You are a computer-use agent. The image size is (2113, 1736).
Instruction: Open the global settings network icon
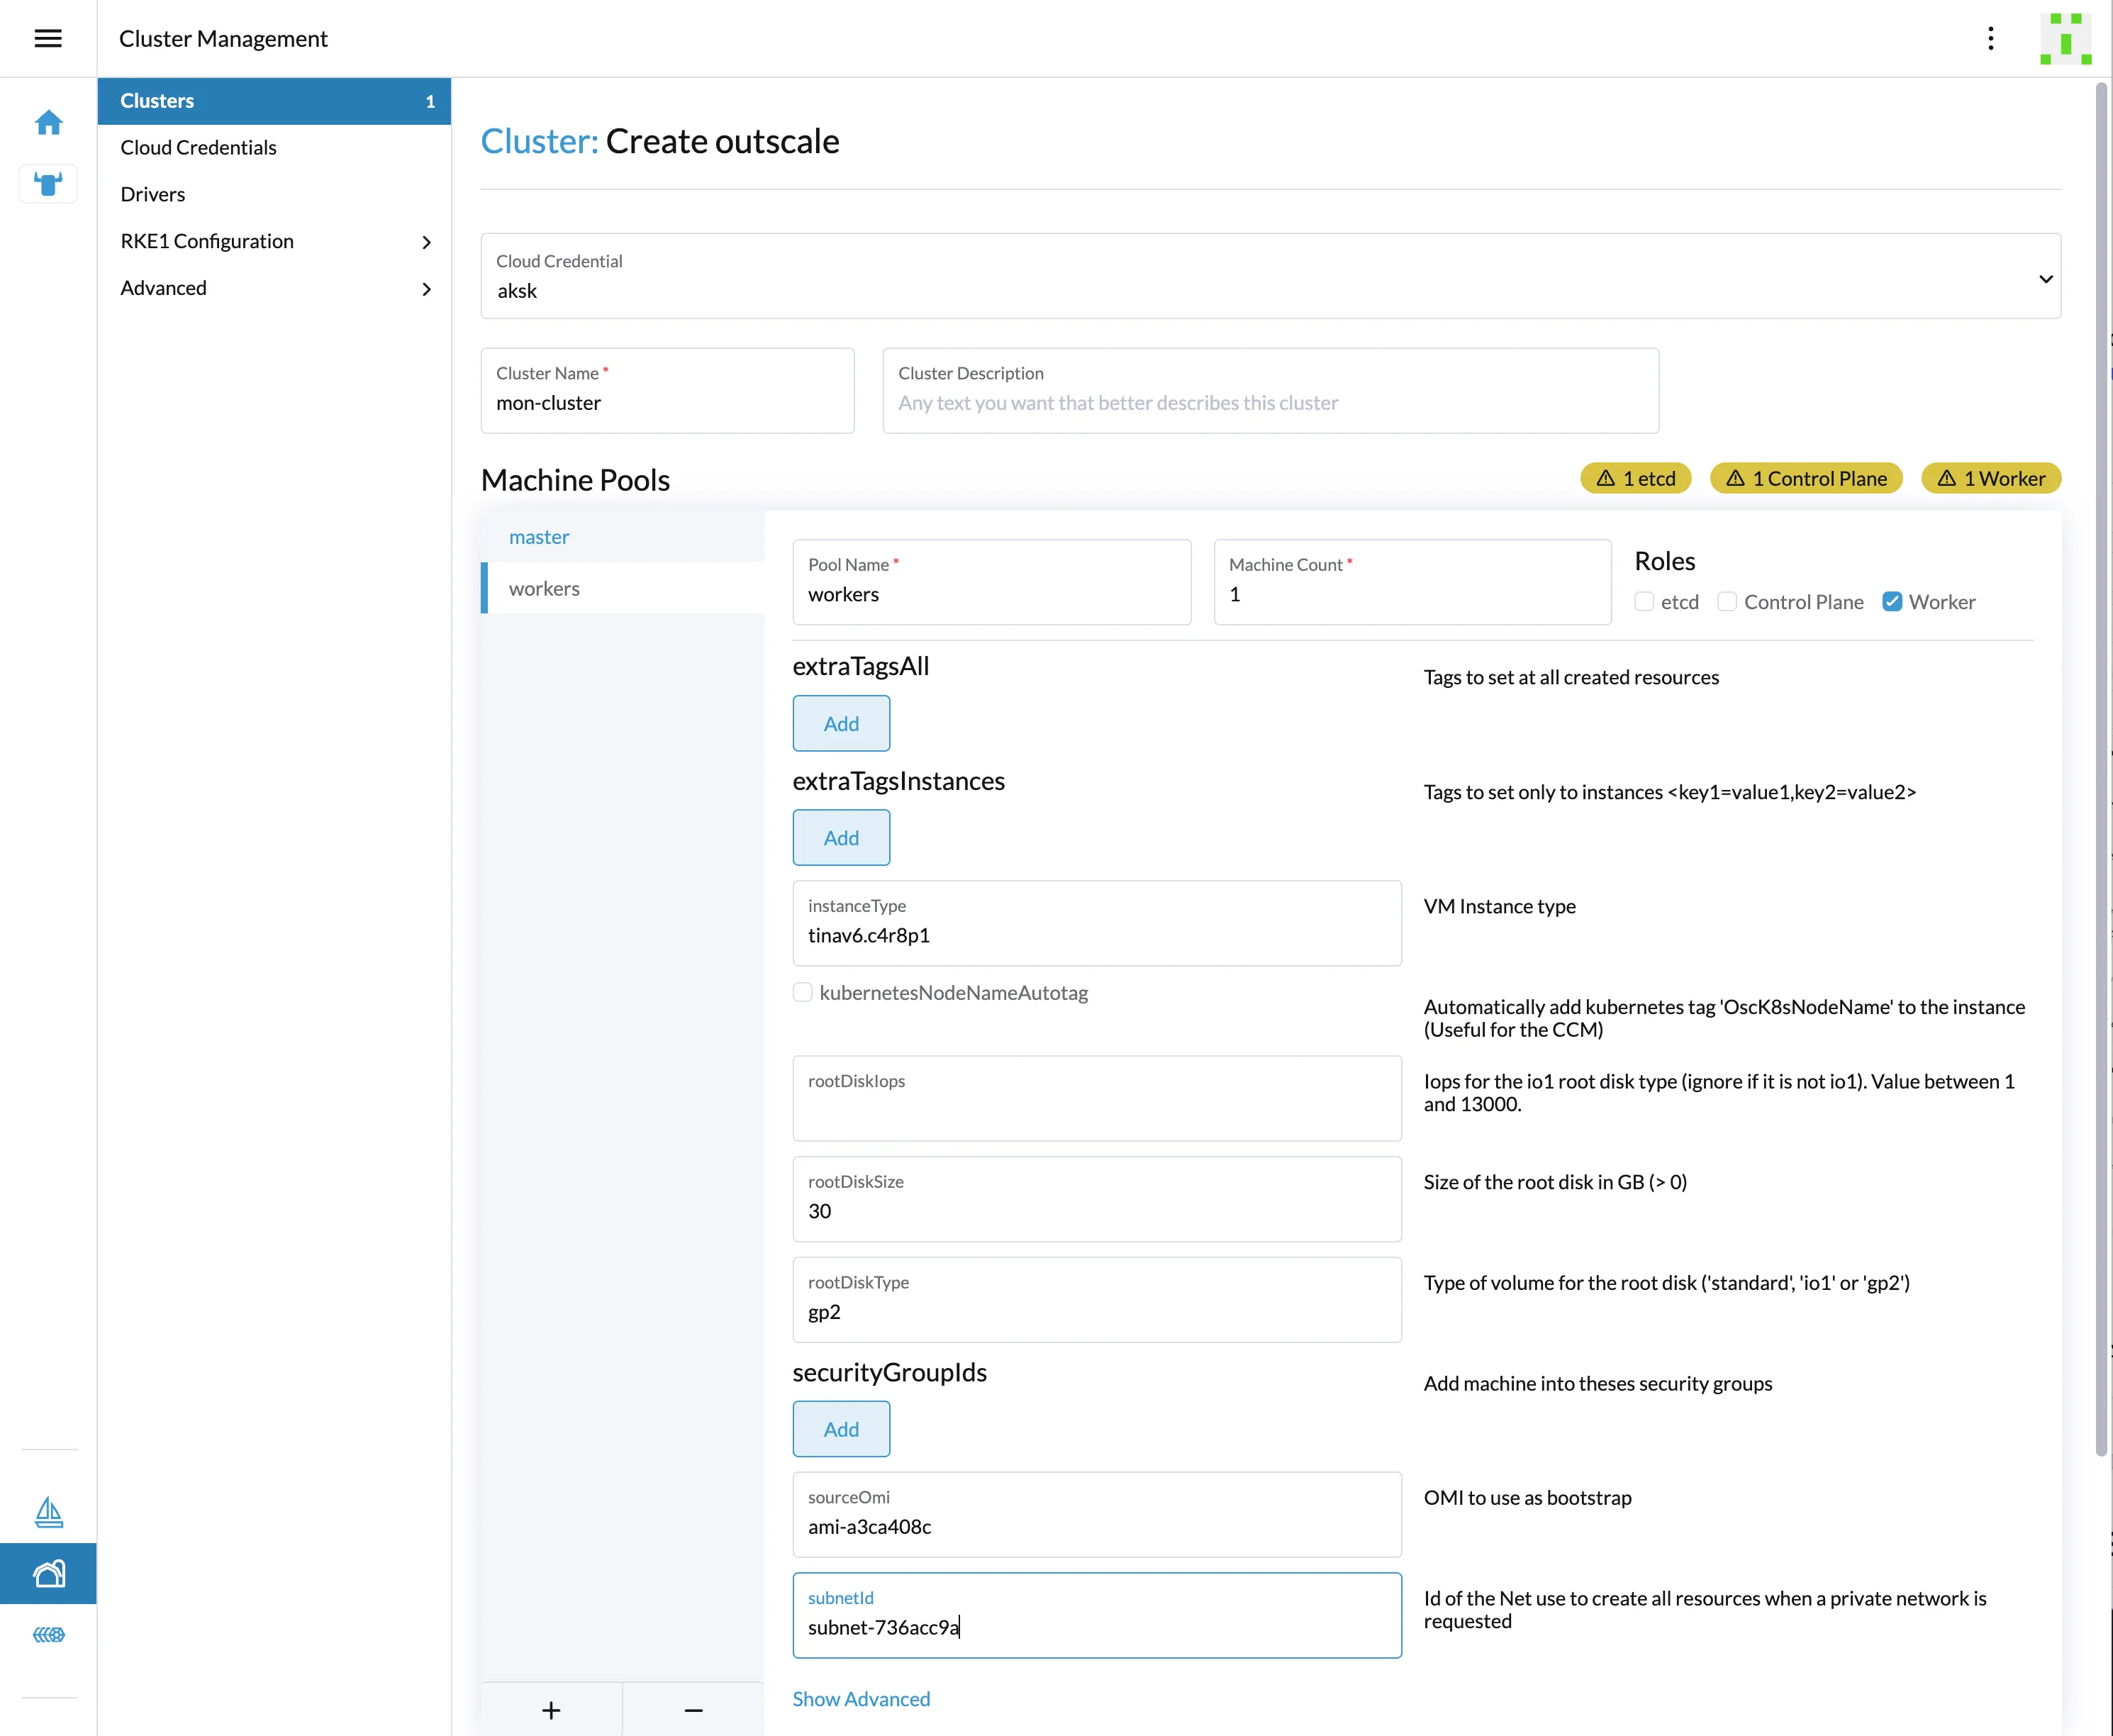[48, 1635]
